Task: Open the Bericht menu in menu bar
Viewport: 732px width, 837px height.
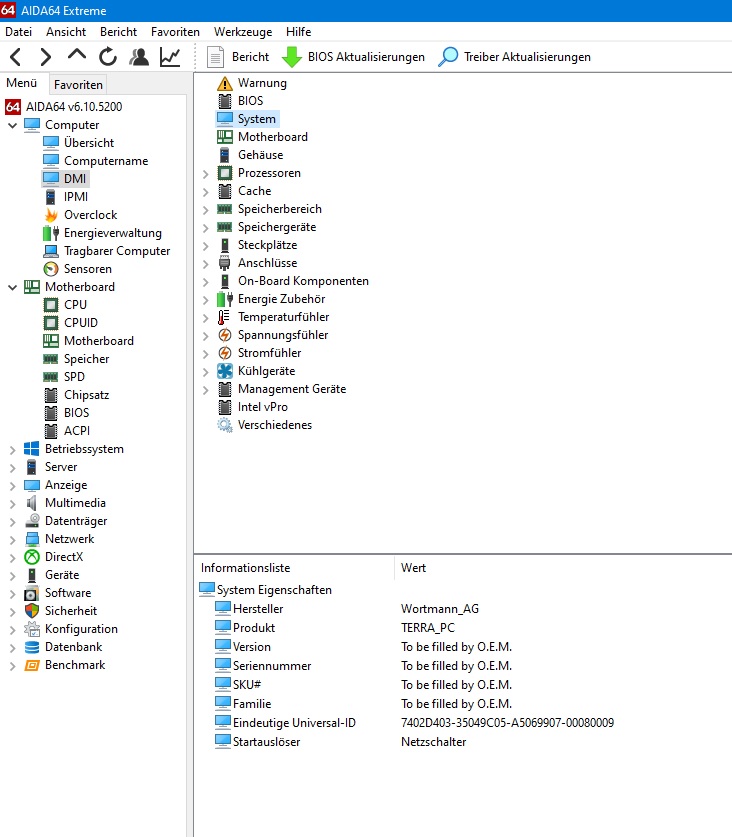Action: 118,32
